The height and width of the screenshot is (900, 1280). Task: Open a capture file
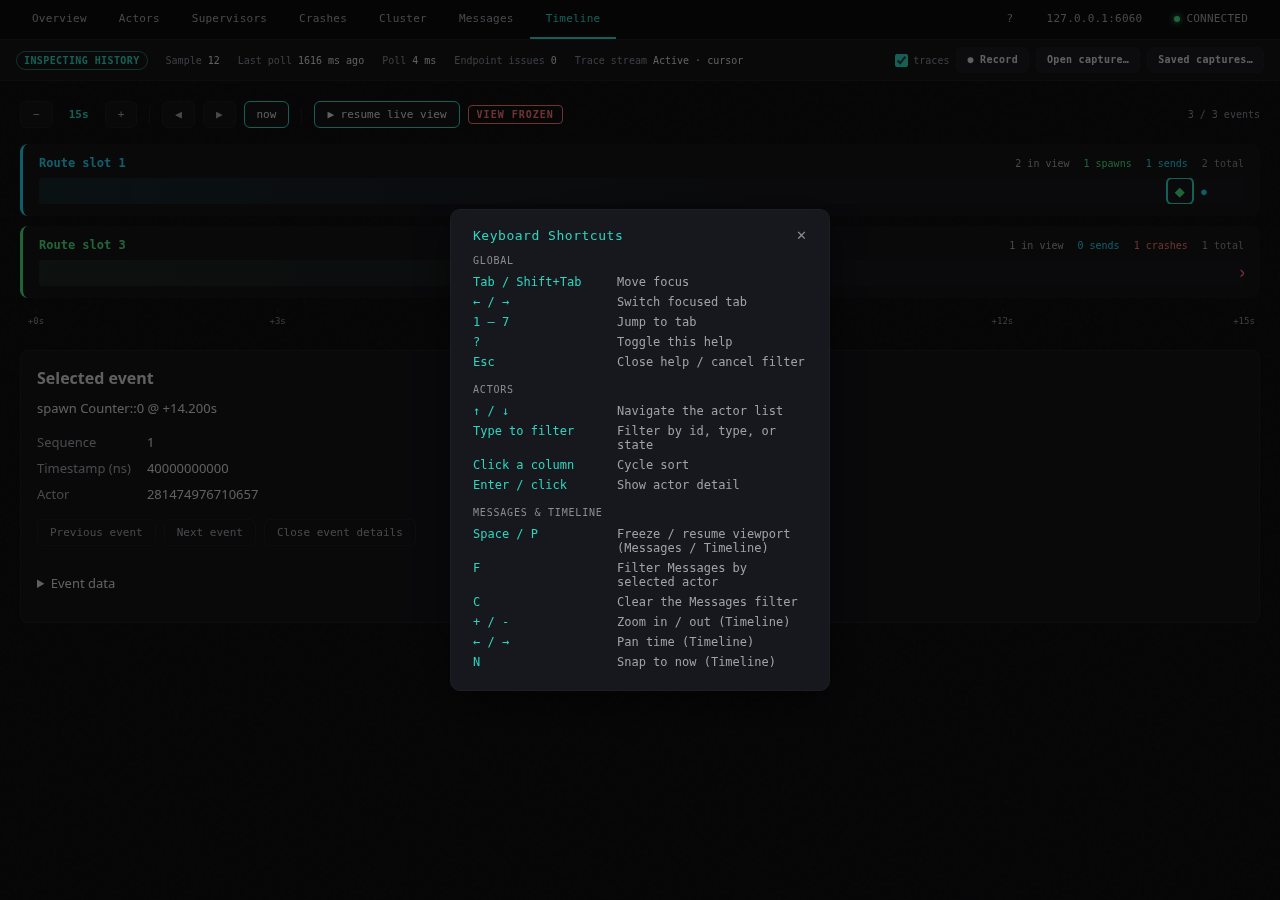coord(1087,60)
